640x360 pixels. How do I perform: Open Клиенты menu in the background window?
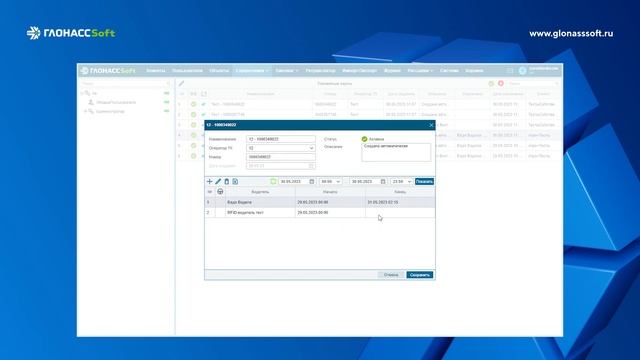coord(156,71)
